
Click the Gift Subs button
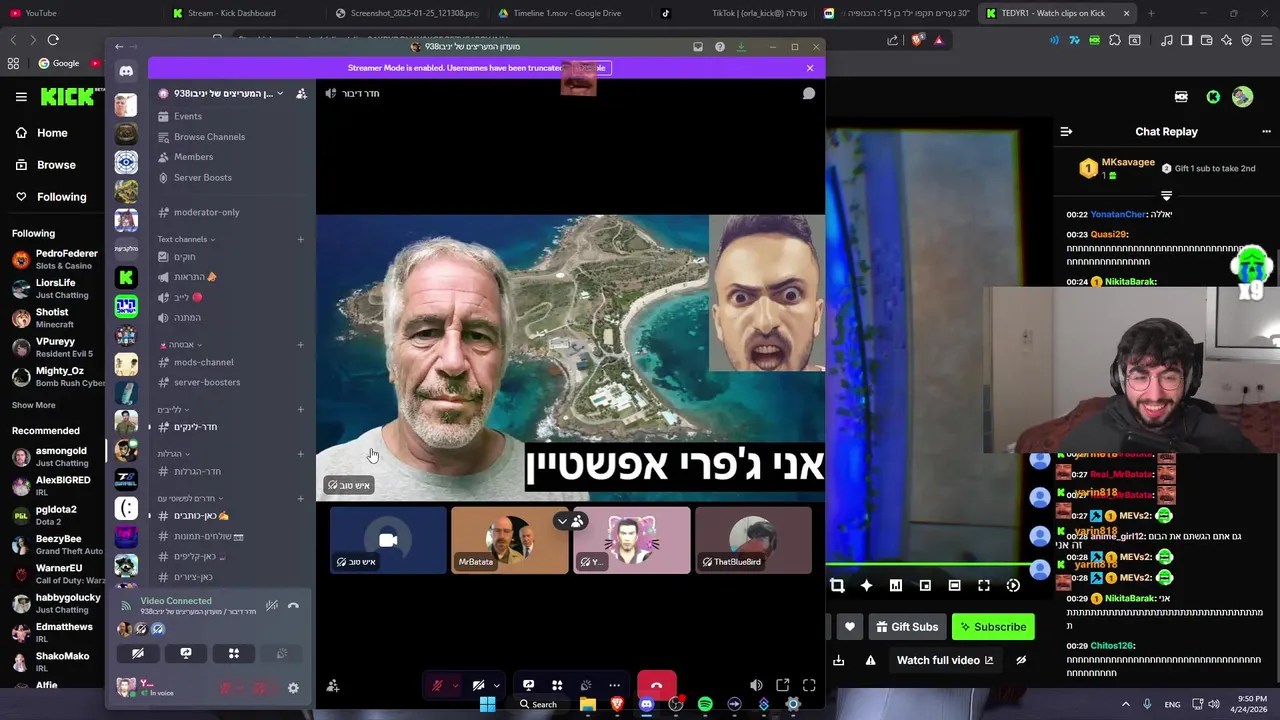[906, 627]
